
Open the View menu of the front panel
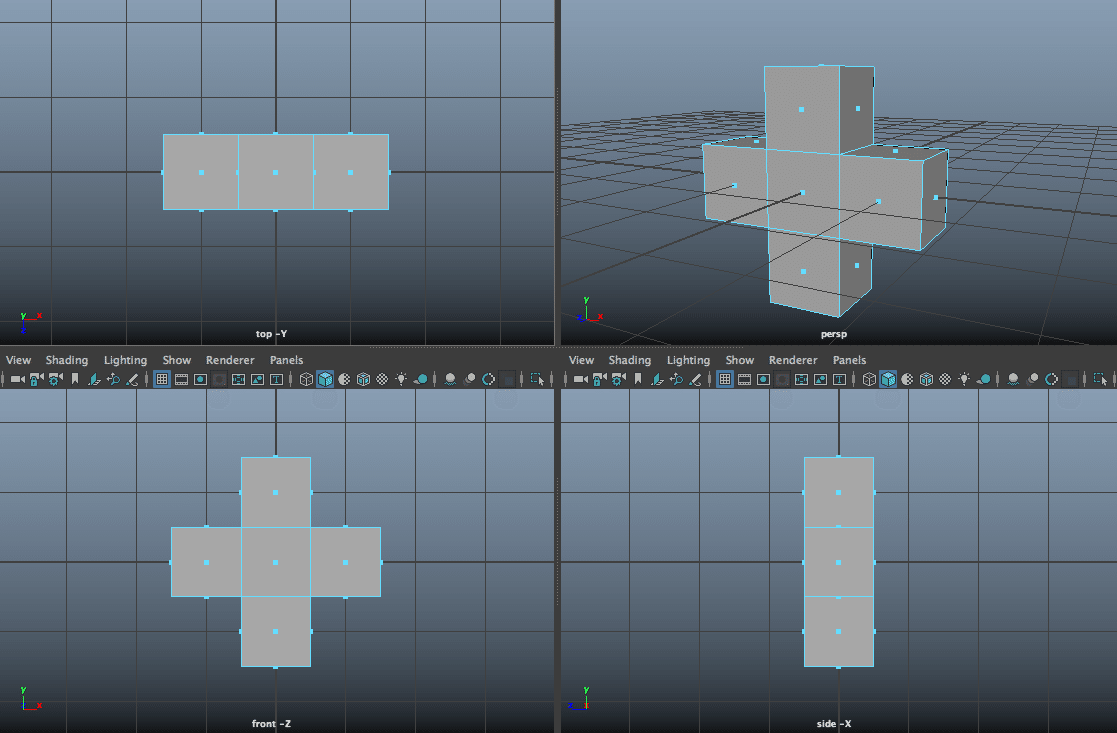pyautogui.click(x=19, y=360)
